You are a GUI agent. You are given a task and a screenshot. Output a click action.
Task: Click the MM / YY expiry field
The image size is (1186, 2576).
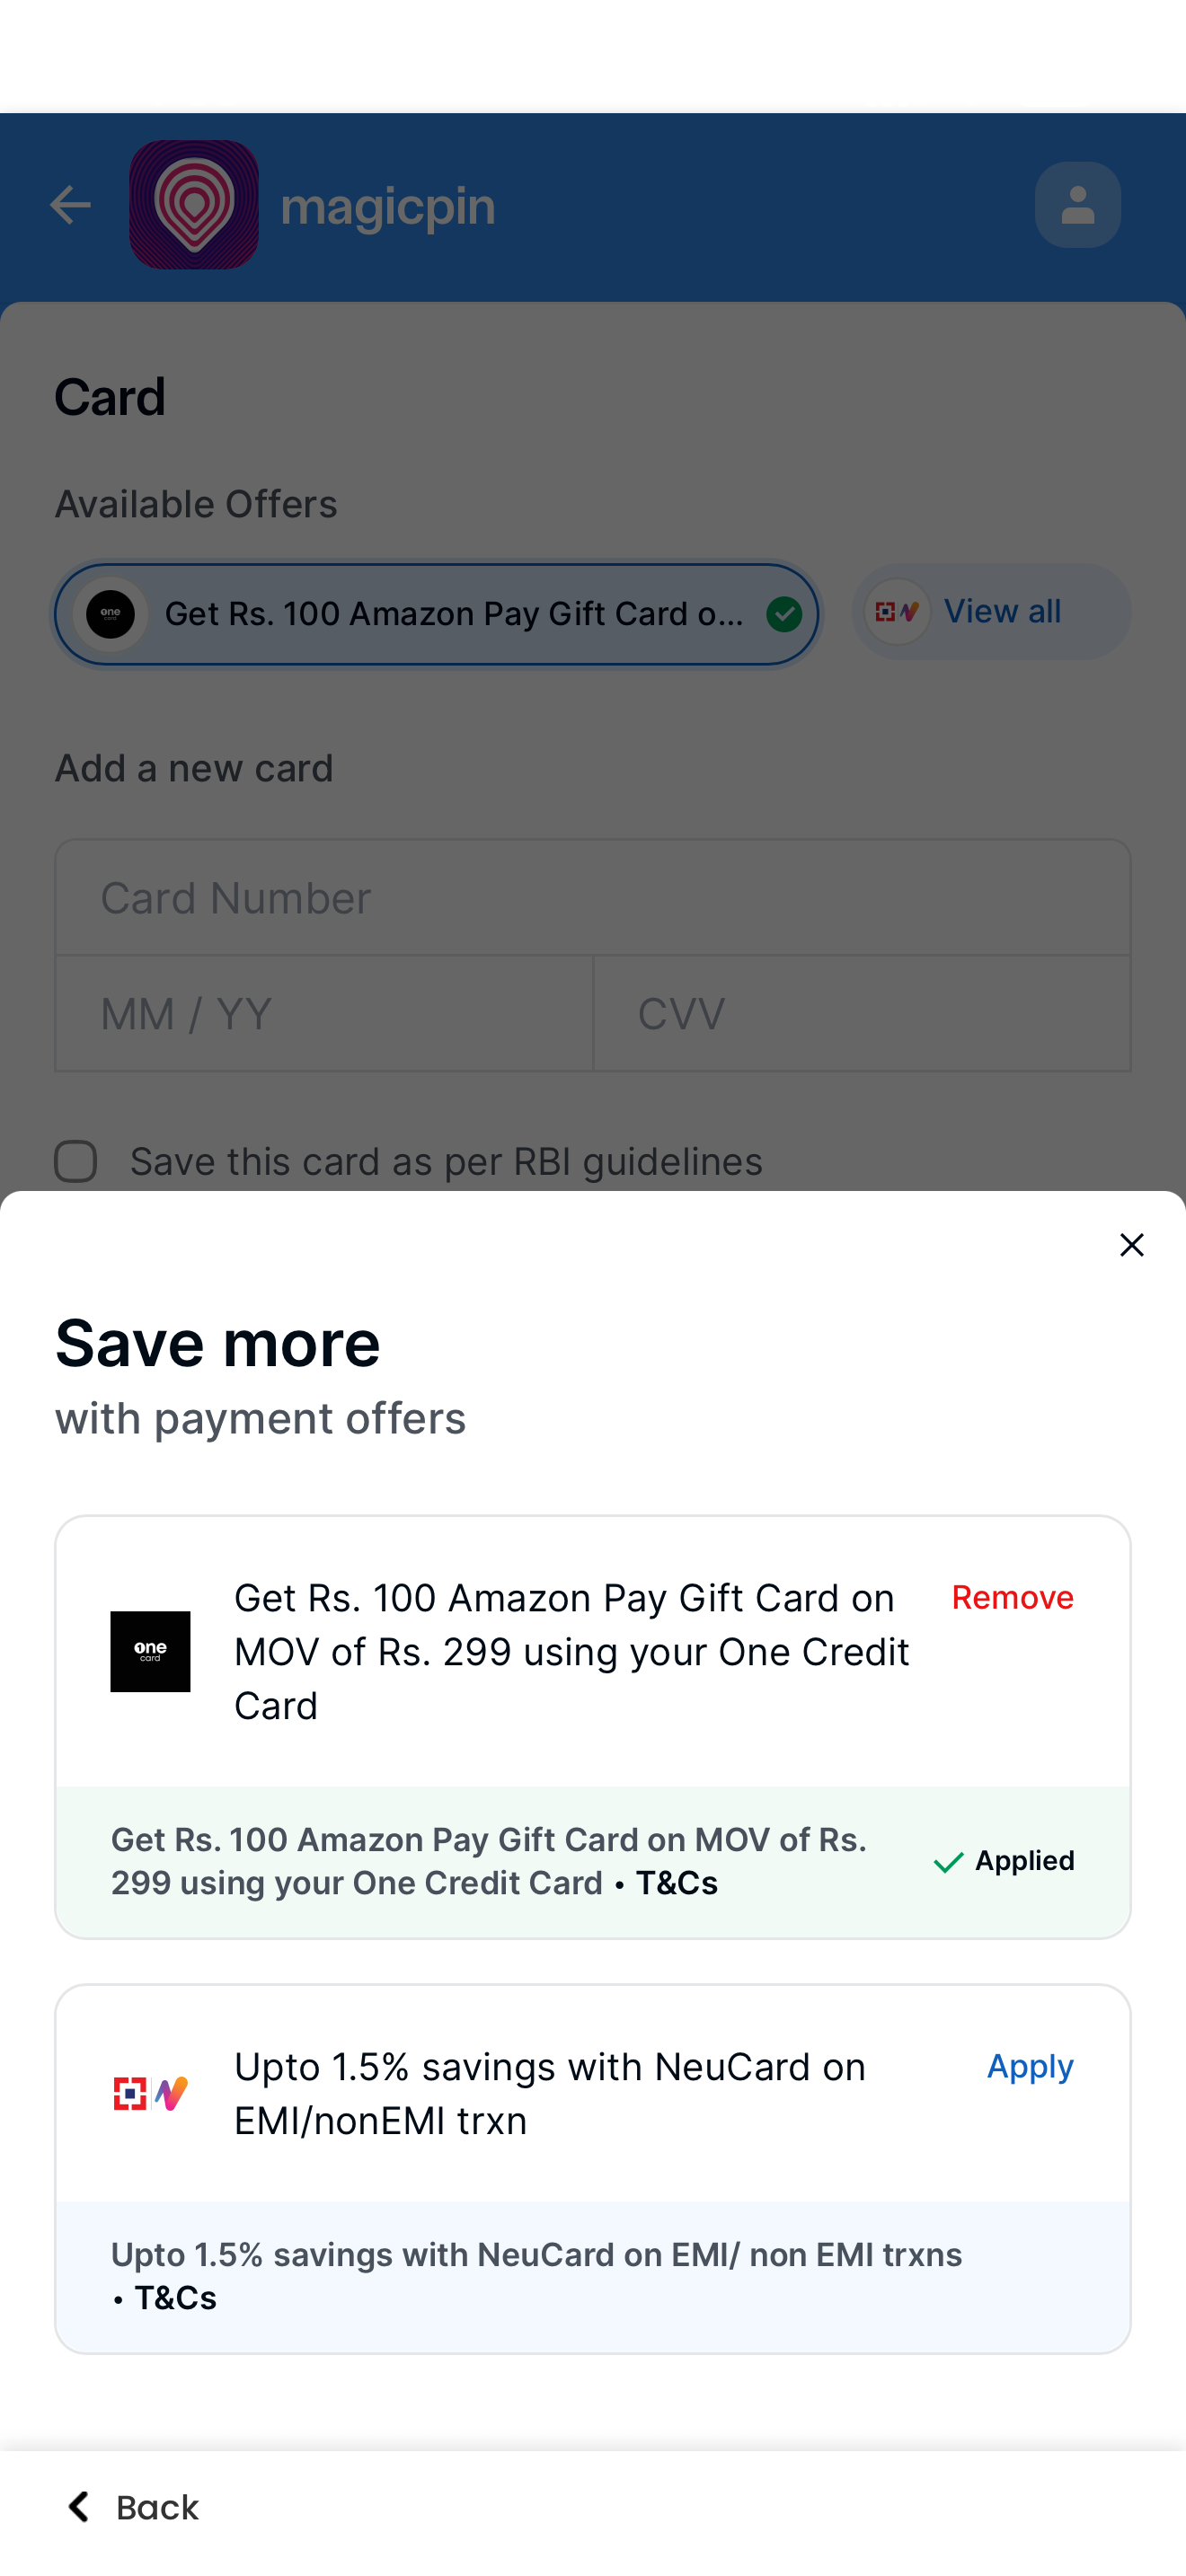(324, 1013)
